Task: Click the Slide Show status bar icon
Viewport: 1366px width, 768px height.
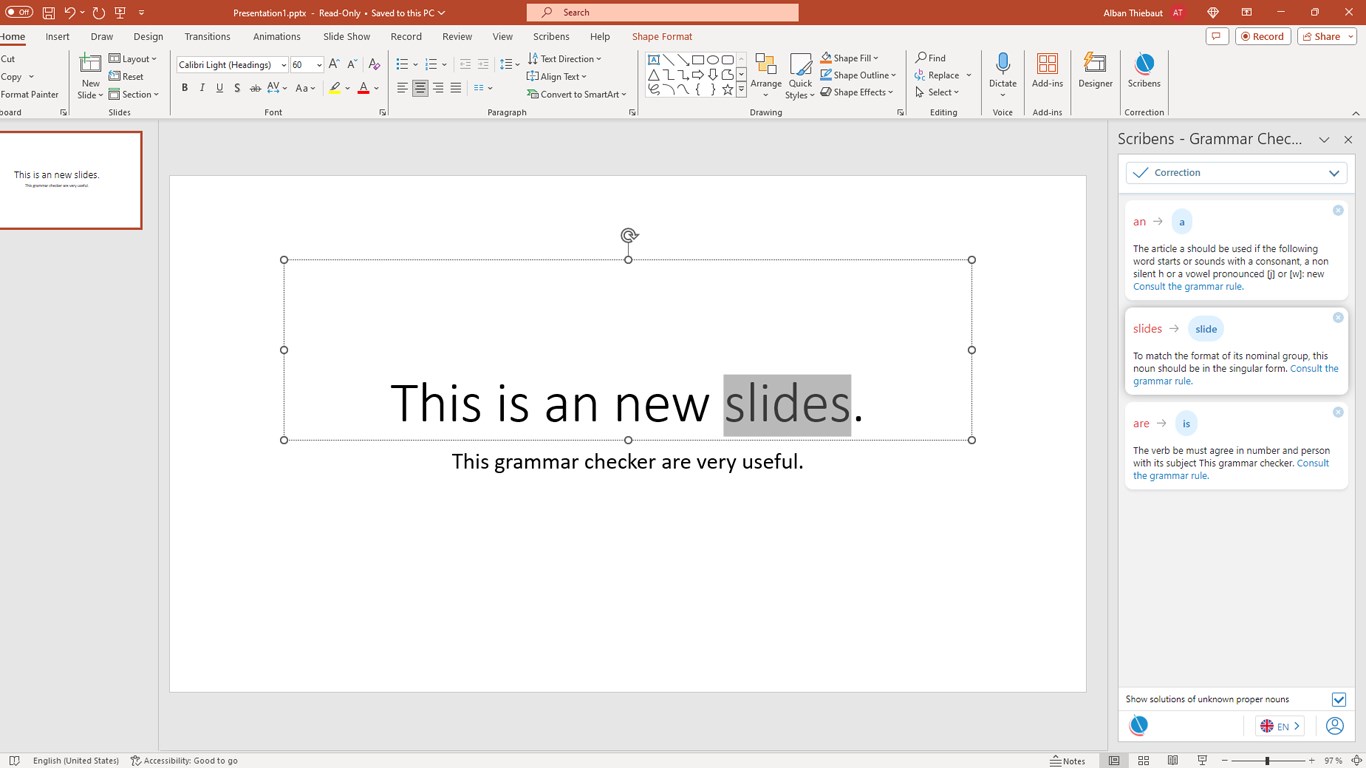Action: pos(1202,761)
